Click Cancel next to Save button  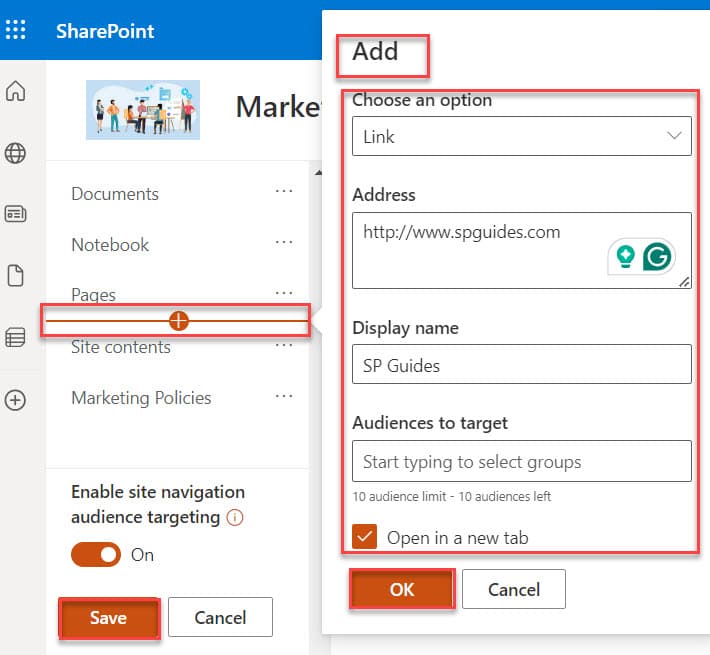(x=221, y=617)
